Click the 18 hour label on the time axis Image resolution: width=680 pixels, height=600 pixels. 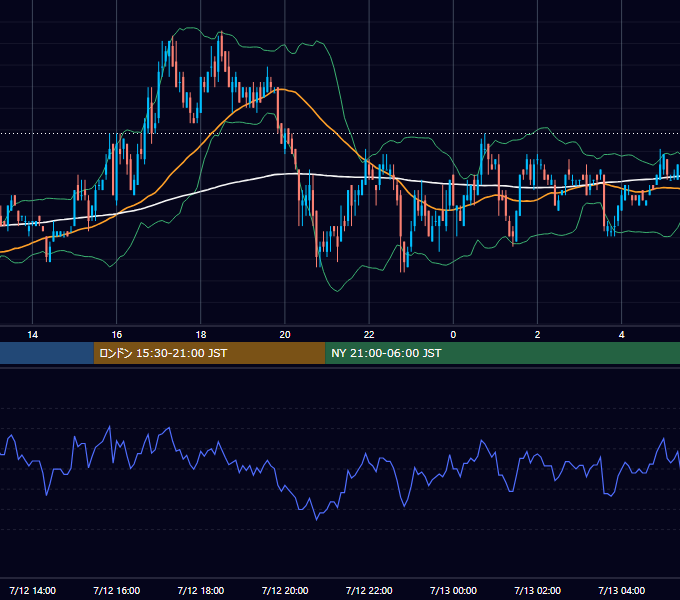pos(201,335)
